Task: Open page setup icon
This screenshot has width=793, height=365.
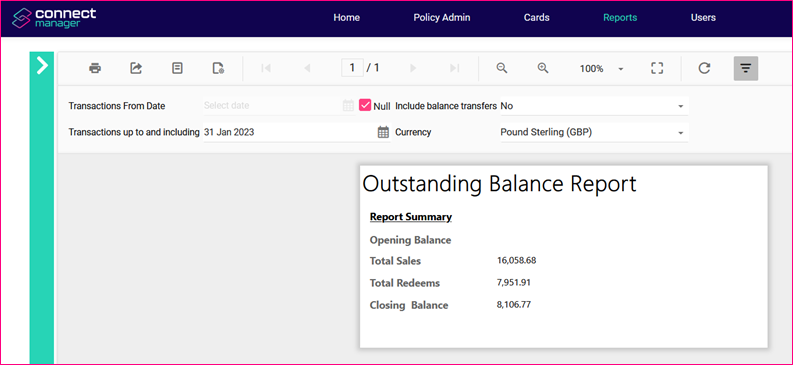Action: pos(218,68)
